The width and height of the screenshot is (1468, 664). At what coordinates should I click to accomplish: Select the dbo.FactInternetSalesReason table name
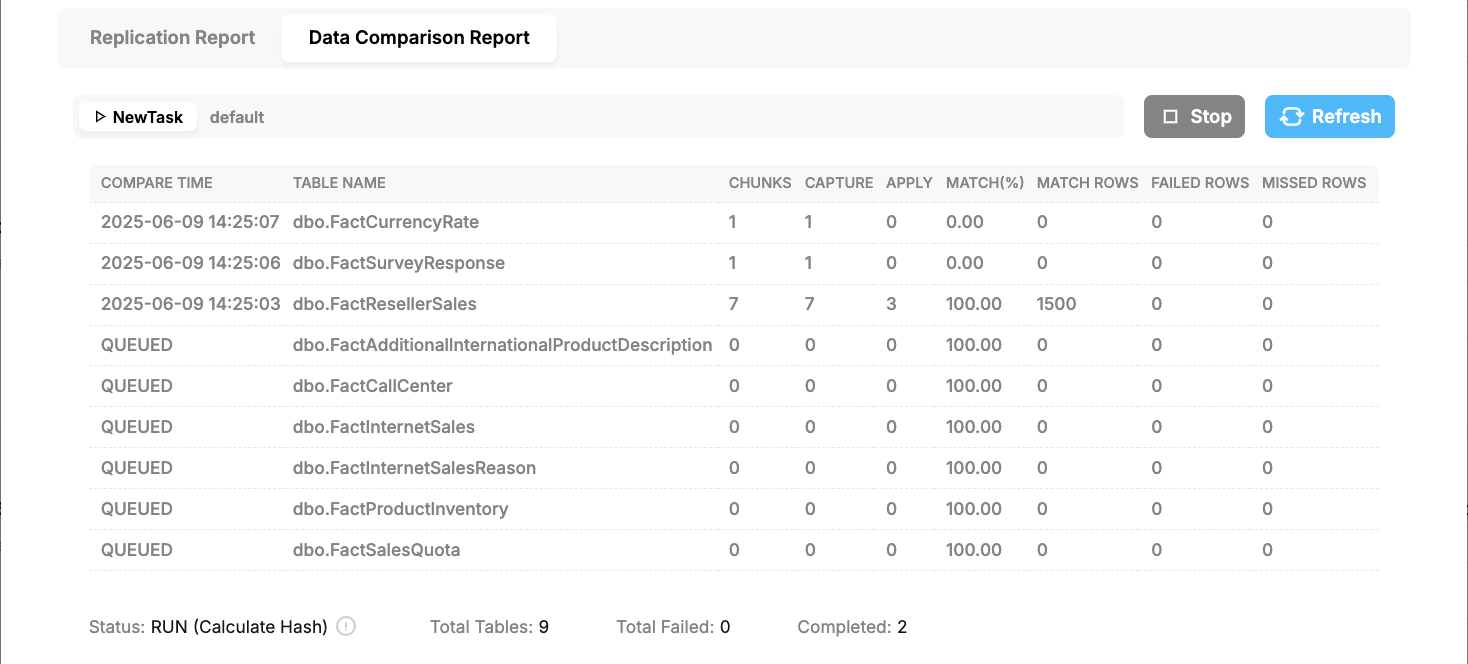[x=415, y=468]
